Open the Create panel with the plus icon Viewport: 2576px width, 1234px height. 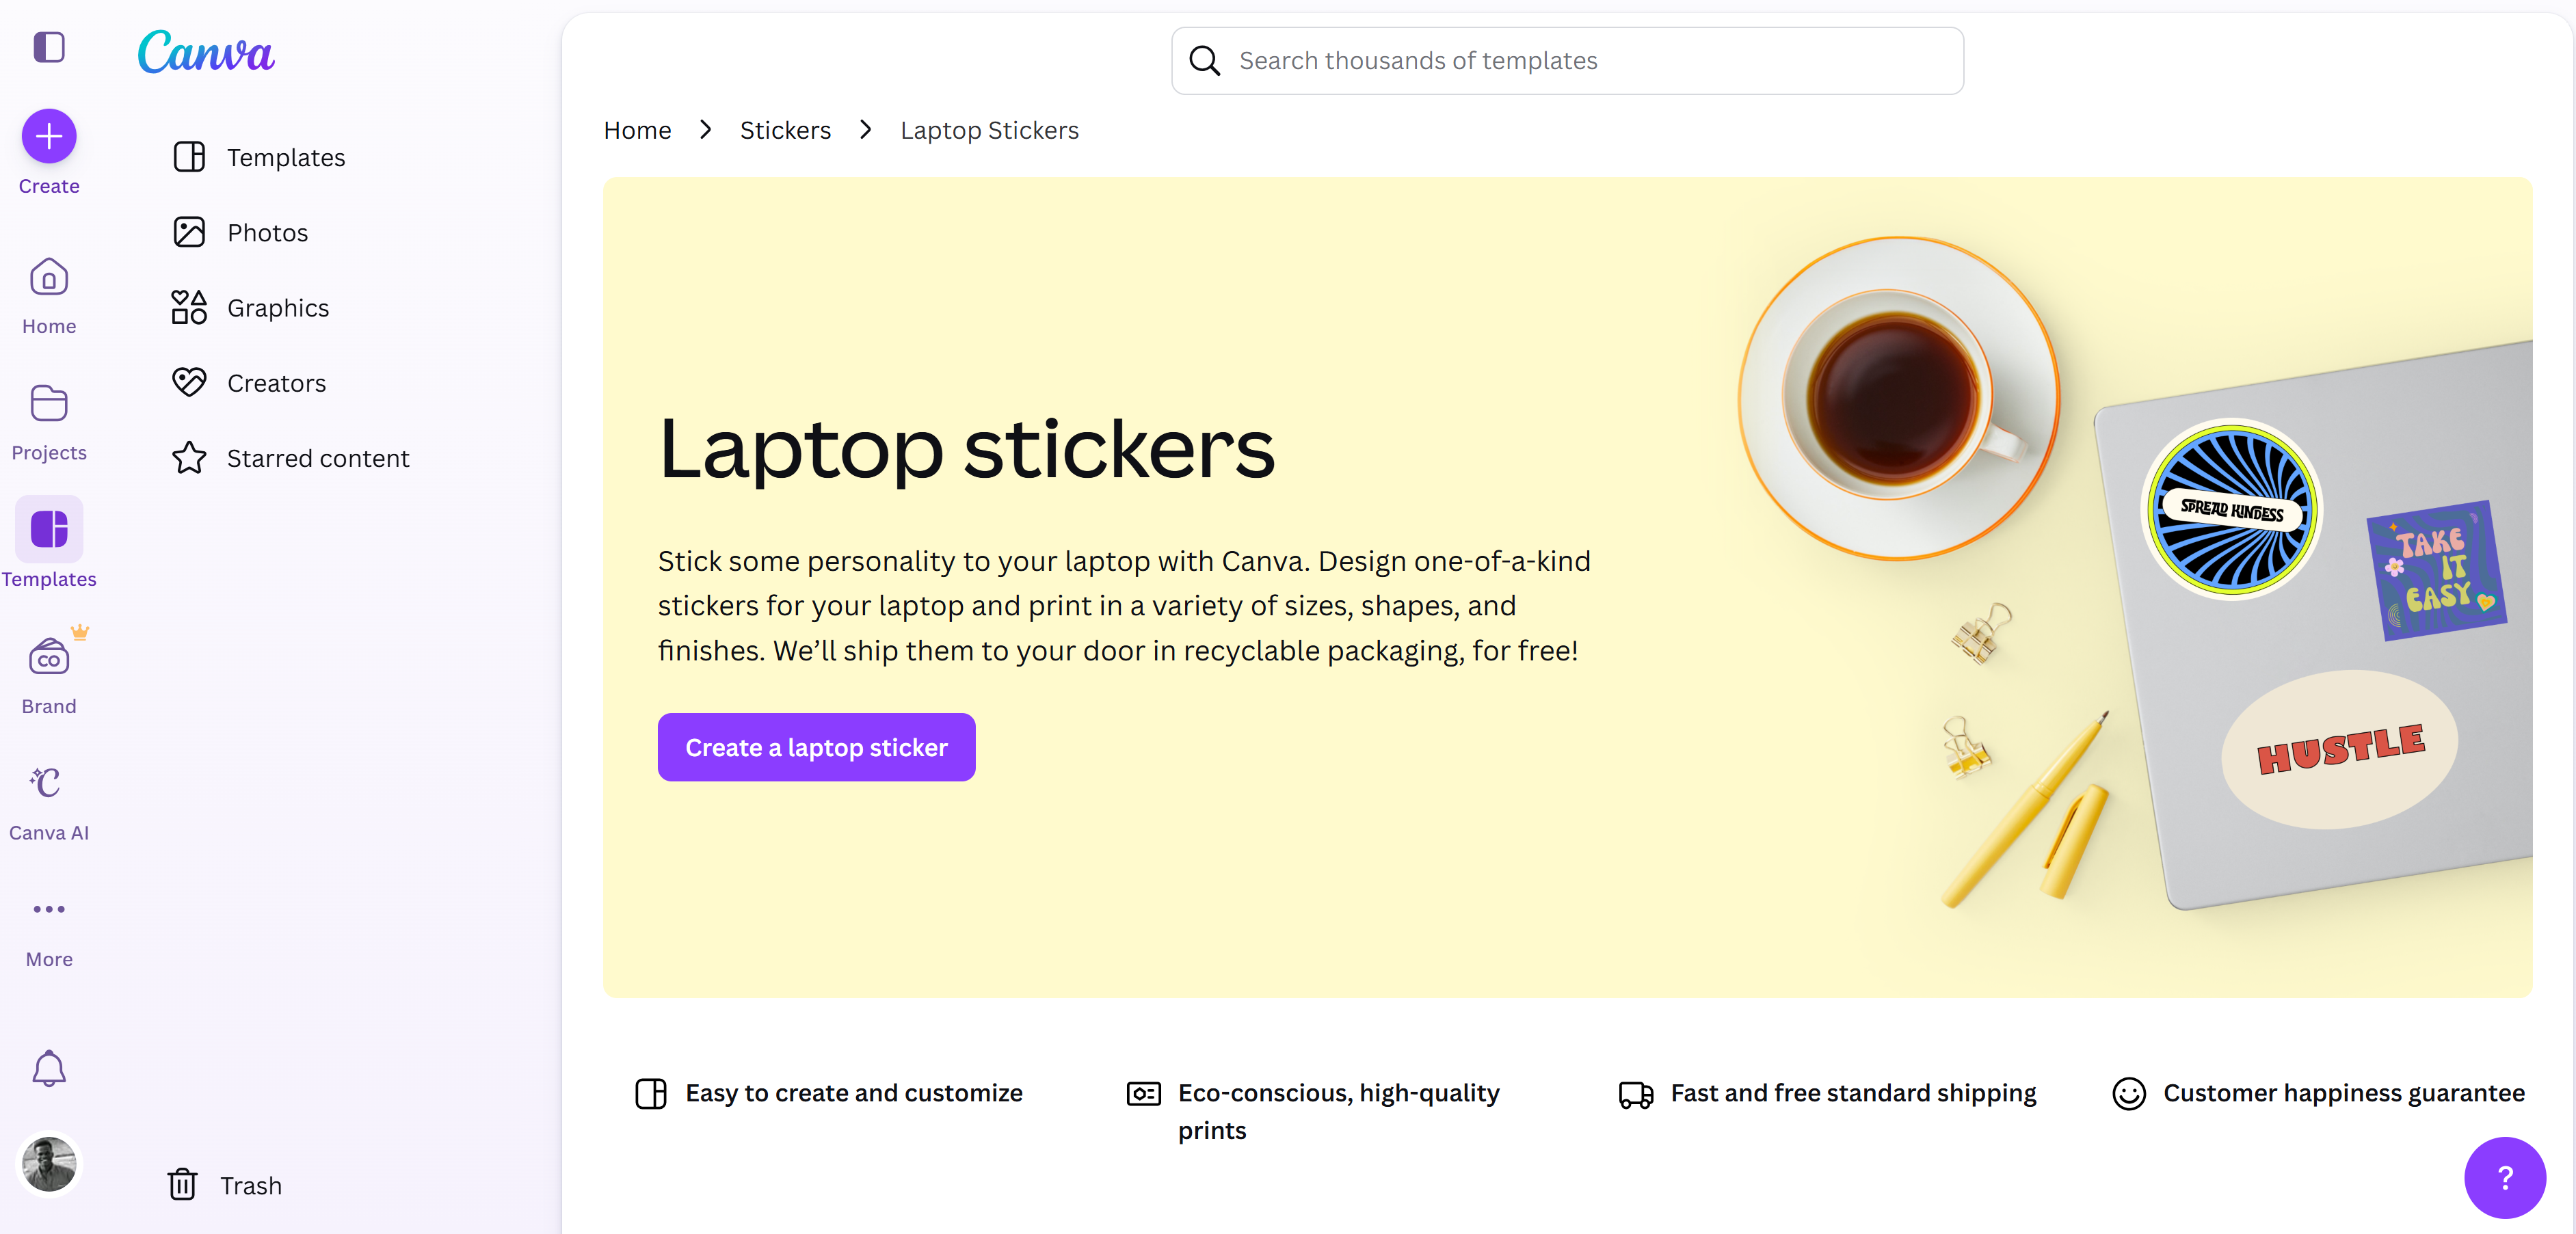point(48,135)
